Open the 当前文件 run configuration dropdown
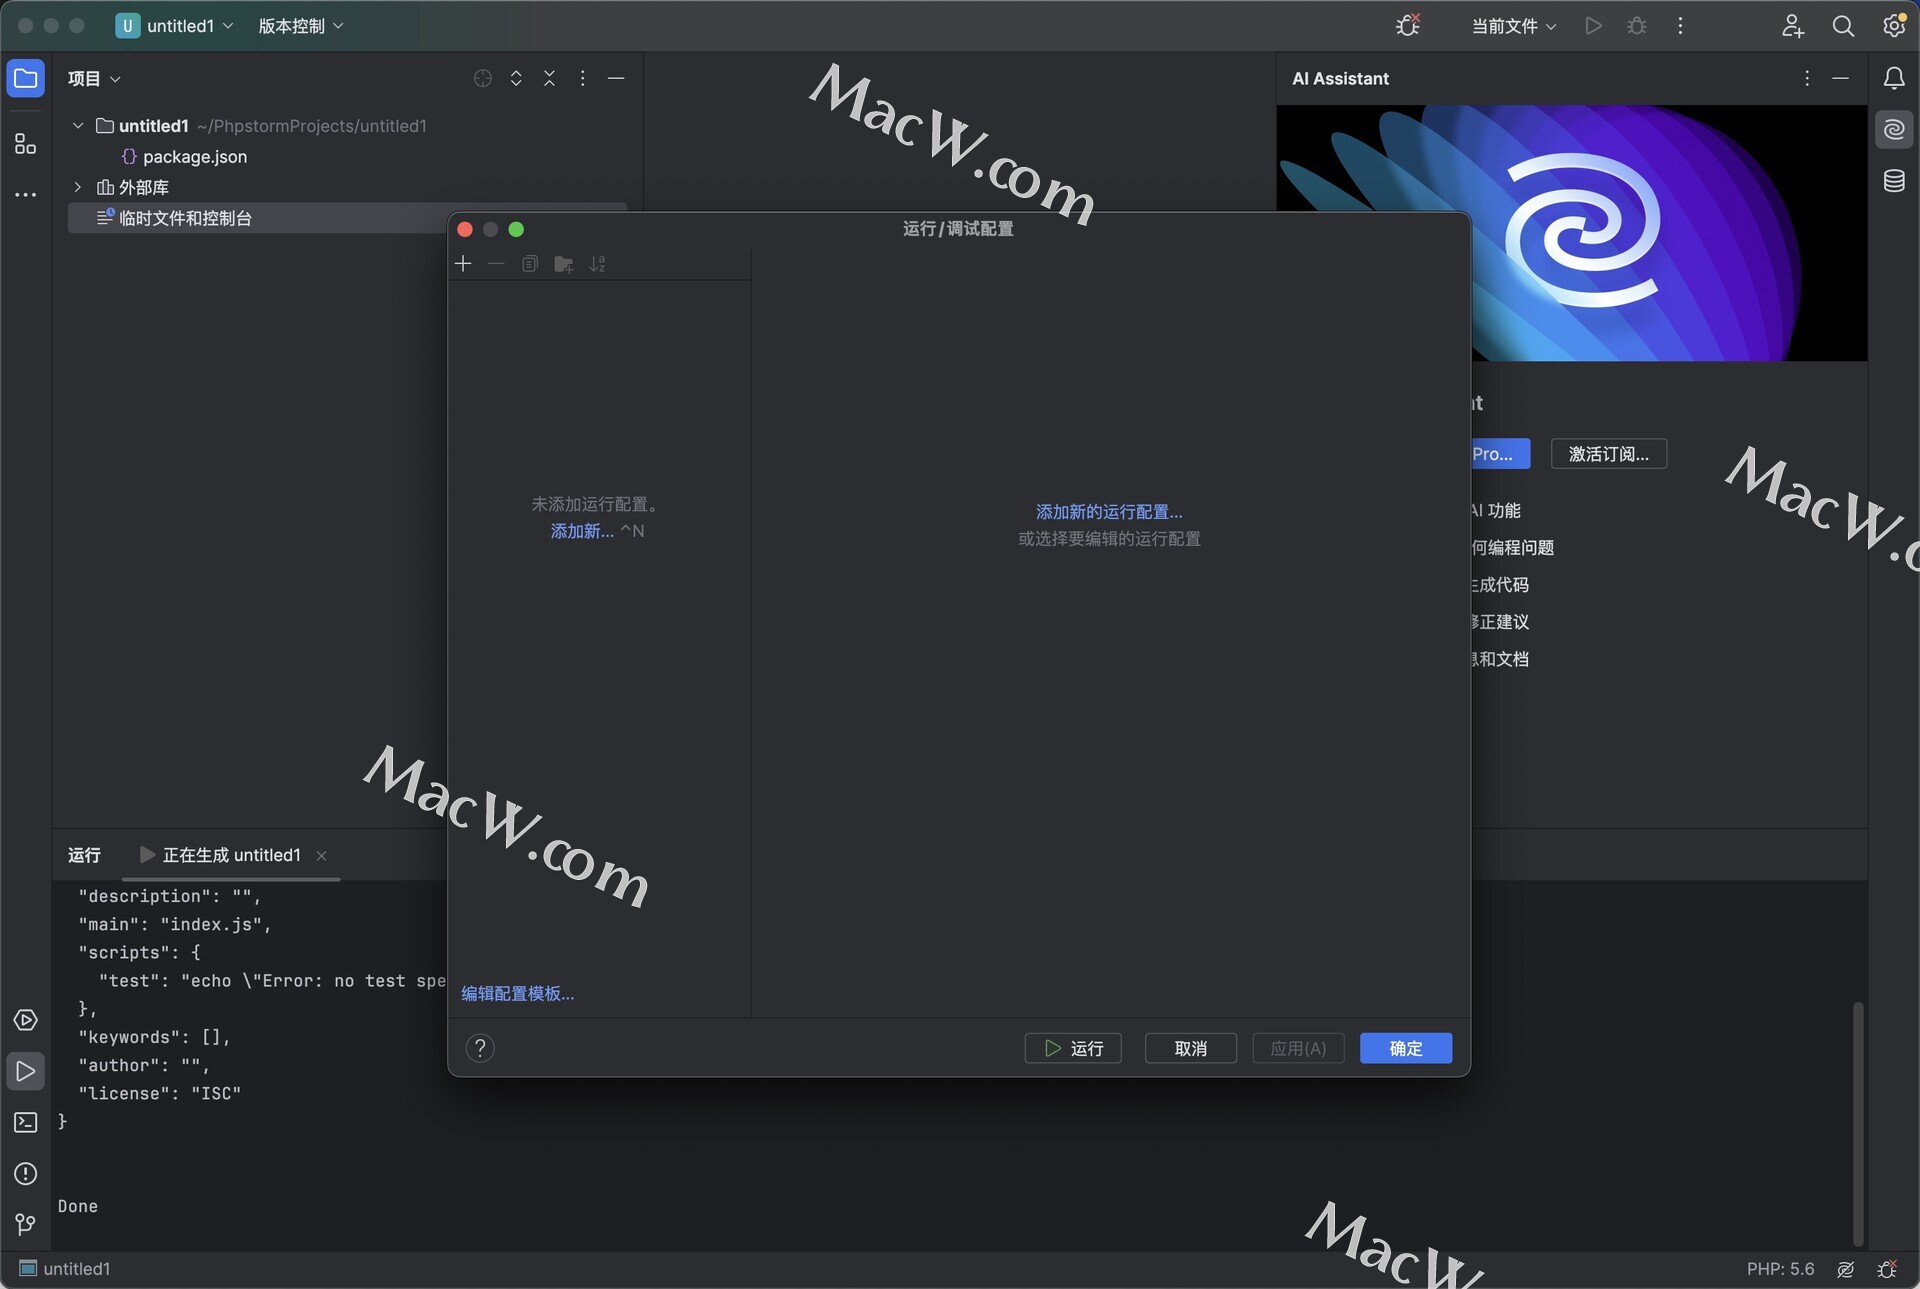 pos(1514,26)
